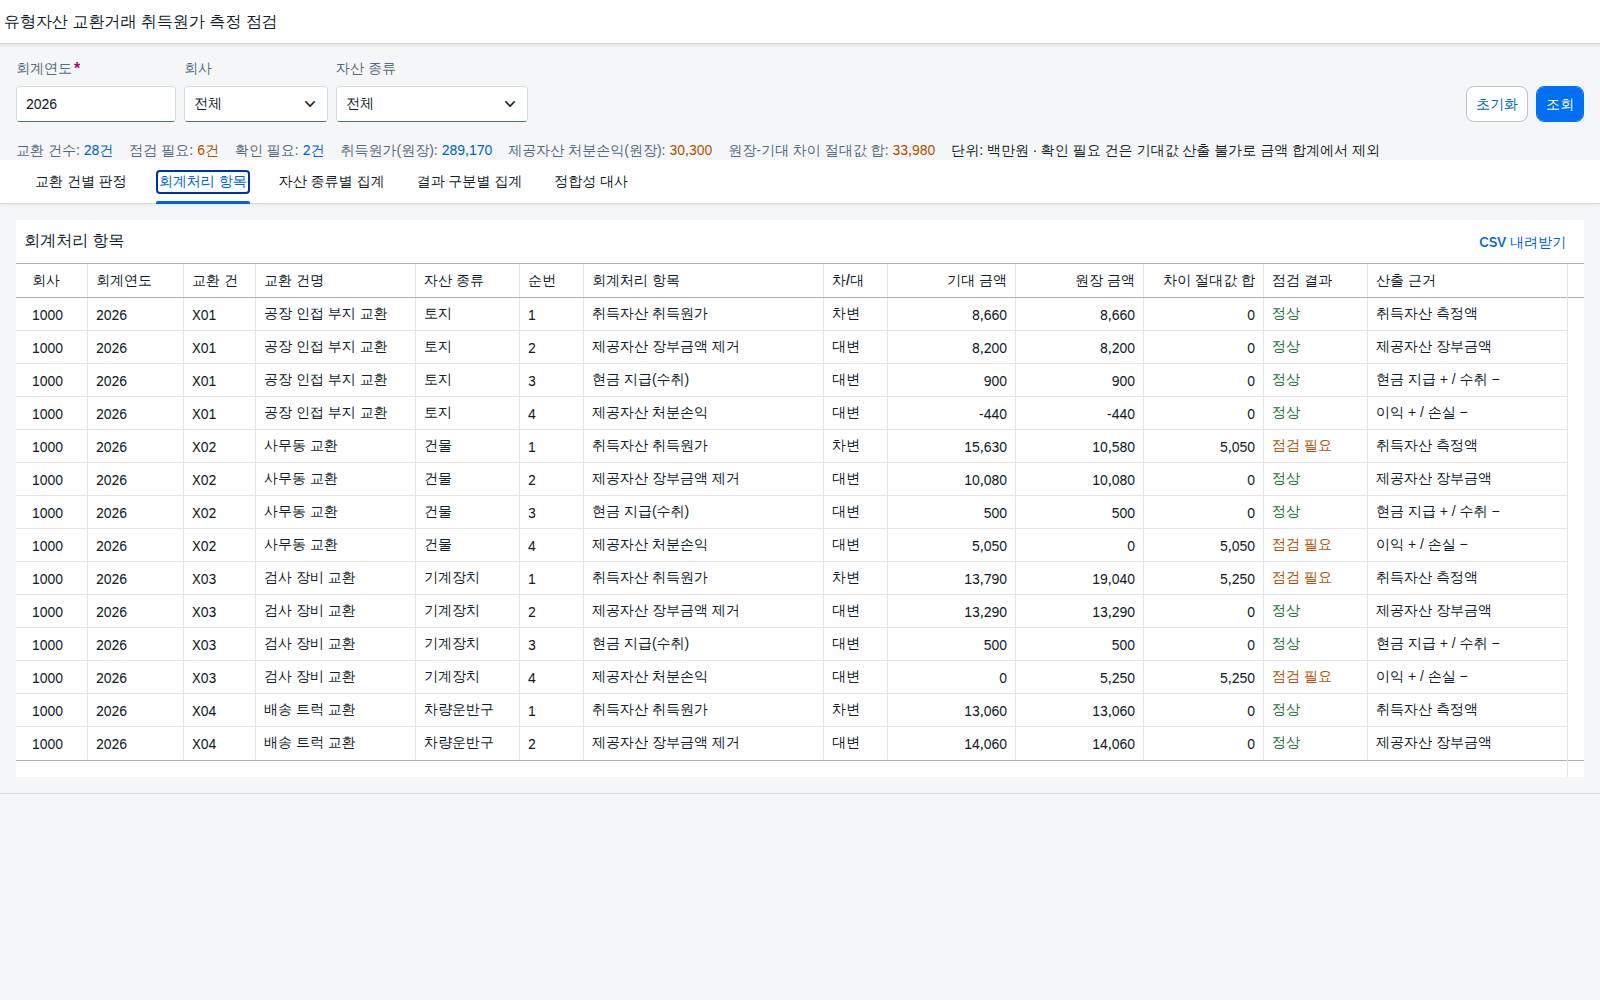1600x1000 pixels.
Task: Click the 산출 근거 column header
Action: tap(1468, 281)
